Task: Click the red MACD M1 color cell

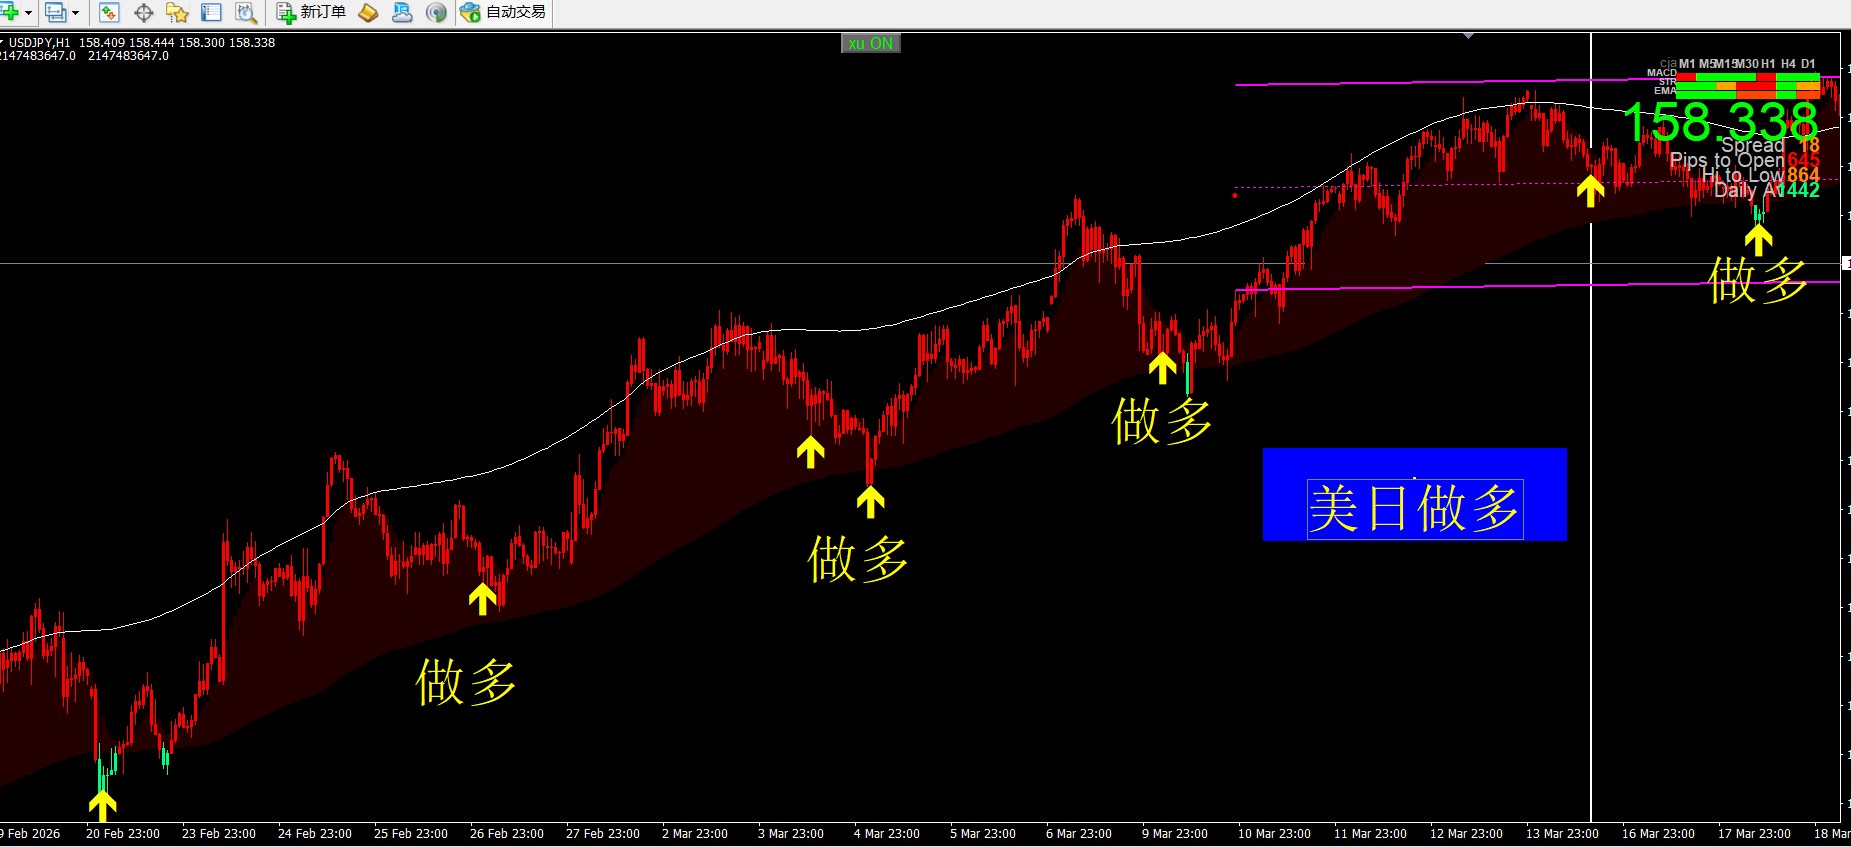Action: tap(1686, 76)
